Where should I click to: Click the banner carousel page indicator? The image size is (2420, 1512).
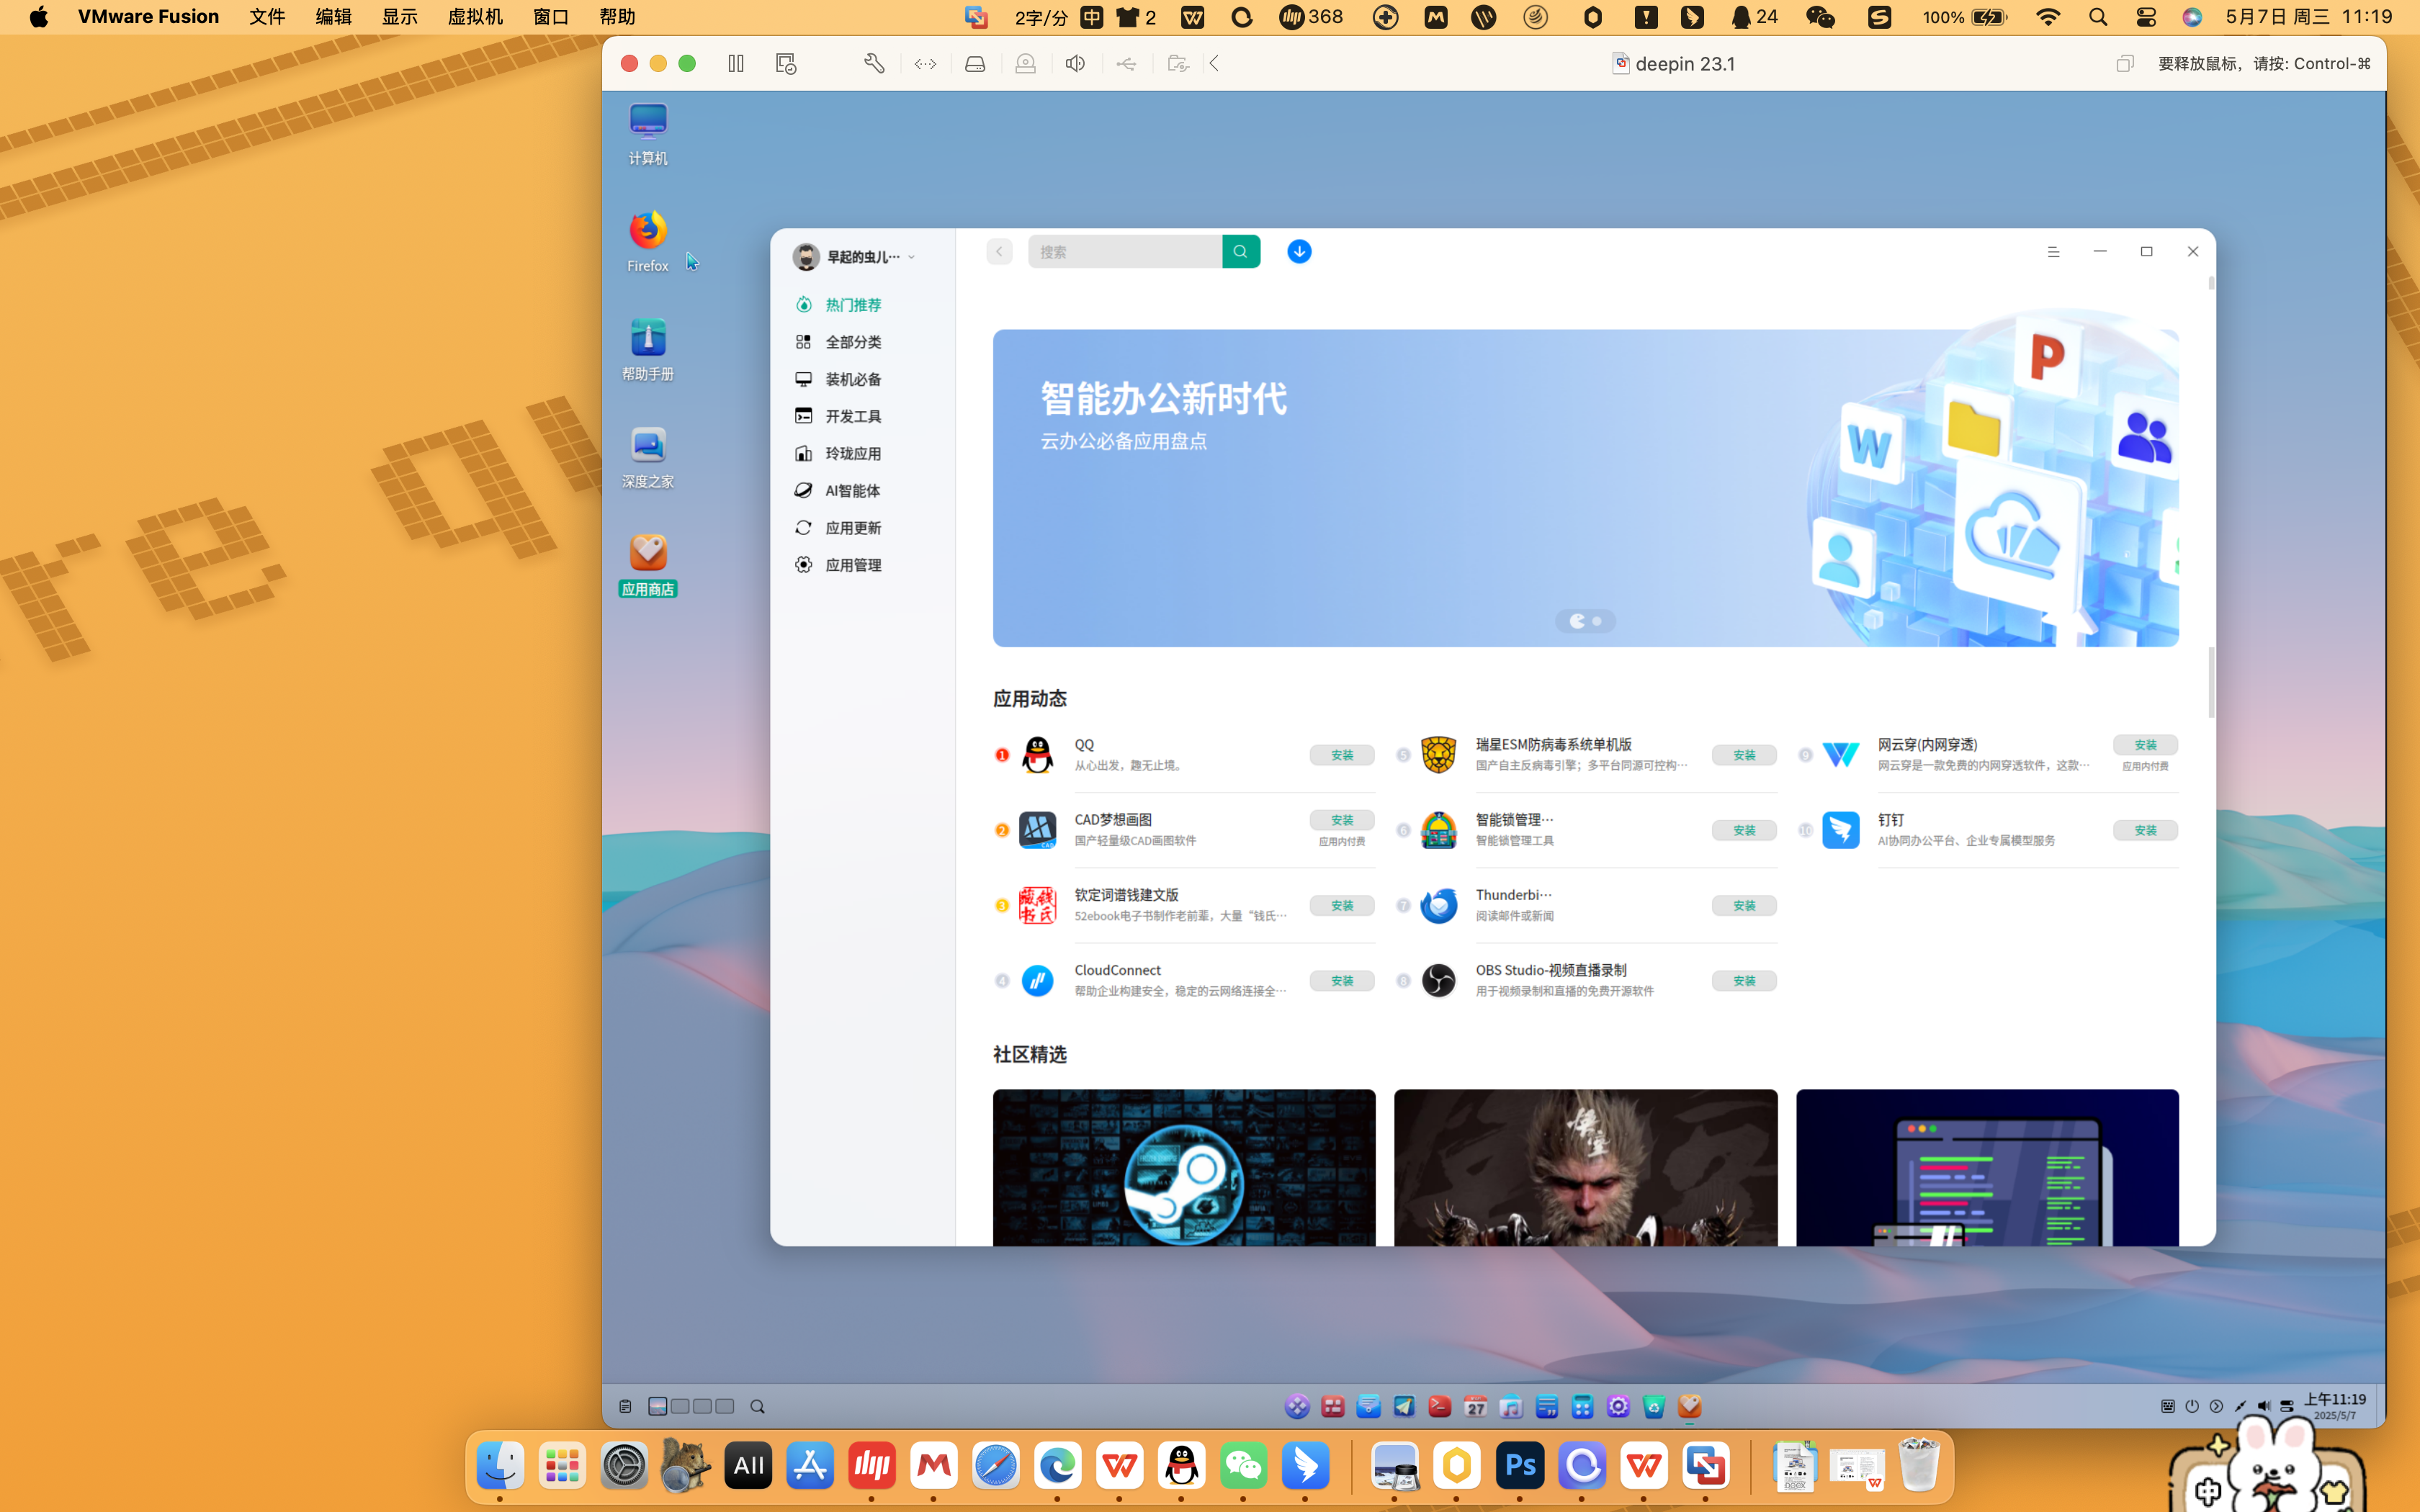click(x=1585, y=621)
